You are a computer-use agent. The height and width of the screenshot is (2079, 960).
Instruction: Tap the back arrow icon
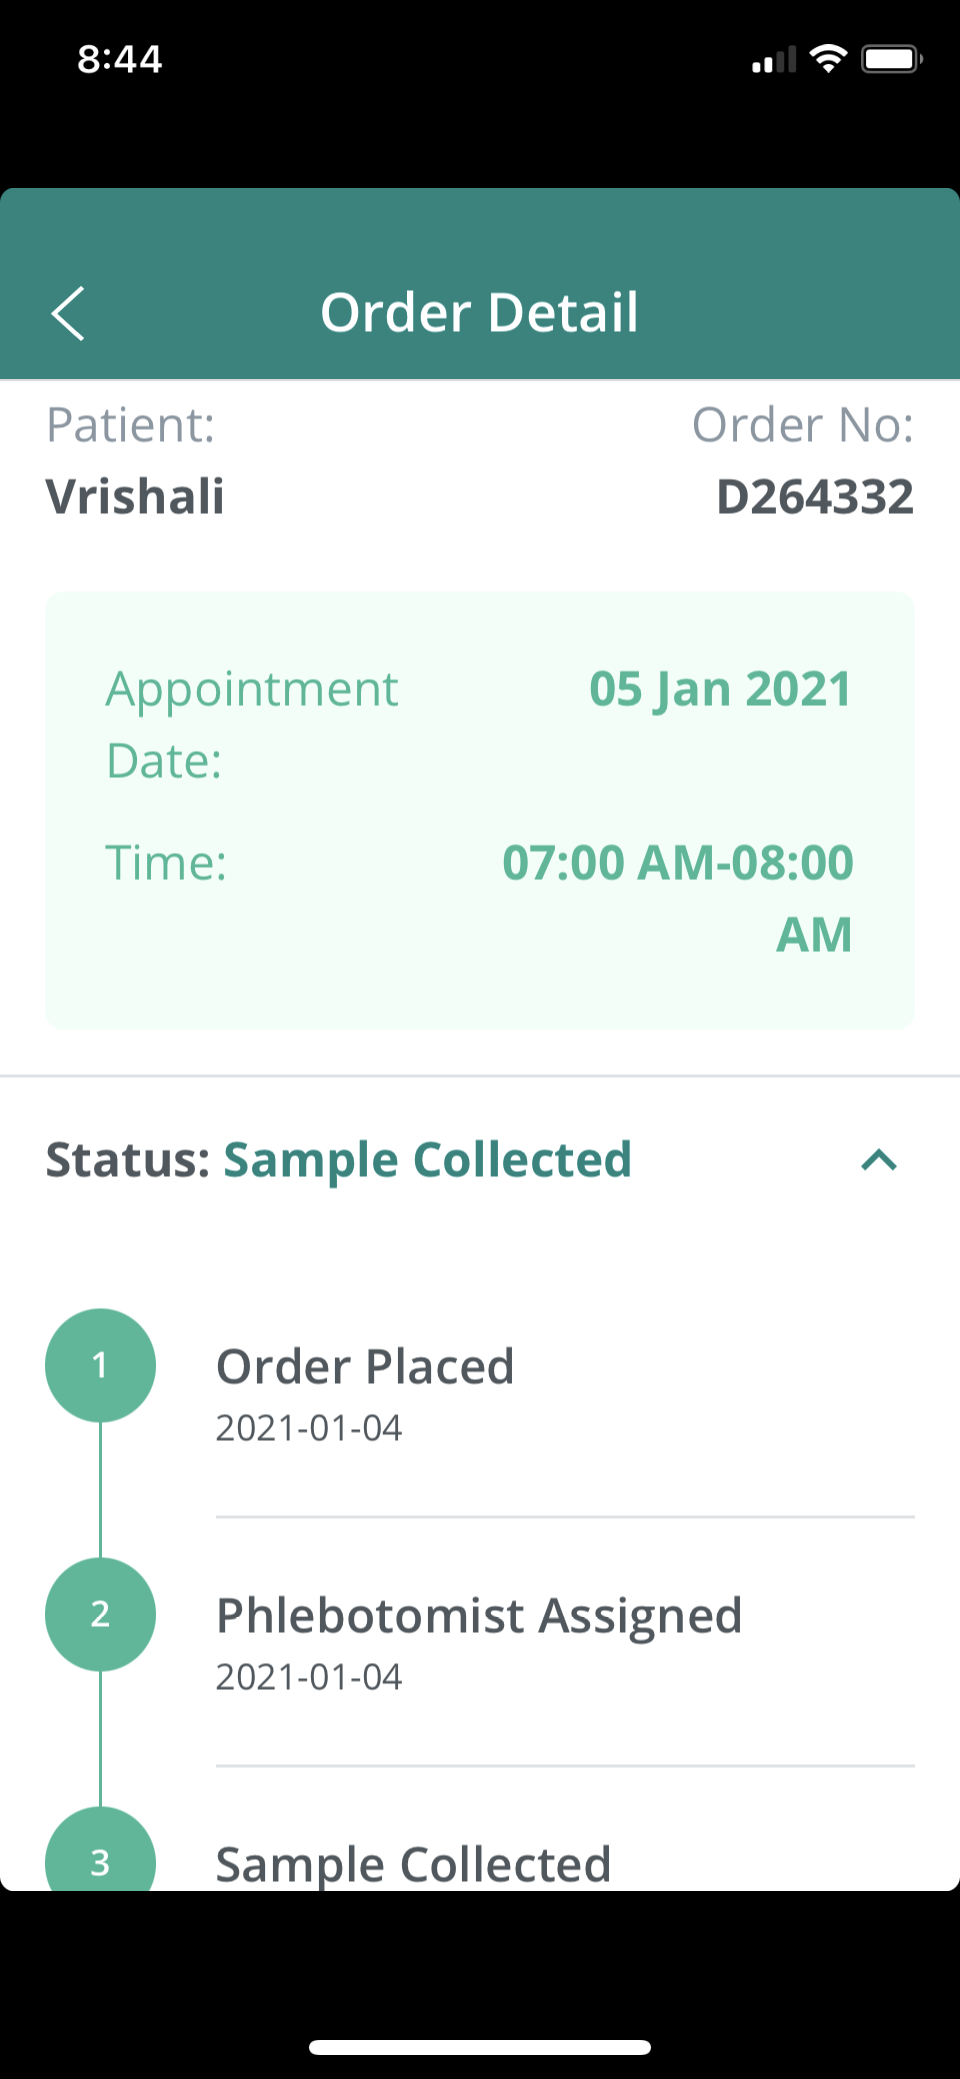pyautogui.click(x=68, y=314)
